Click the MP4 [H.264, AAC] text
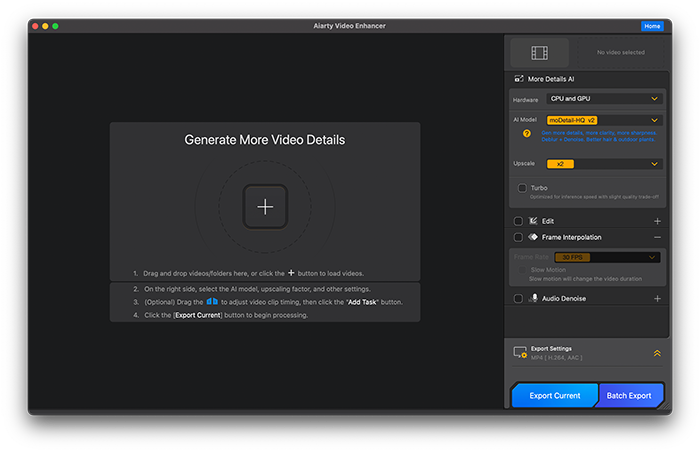The width and height of the screenshot is (700, 452). tap(556, 358)
